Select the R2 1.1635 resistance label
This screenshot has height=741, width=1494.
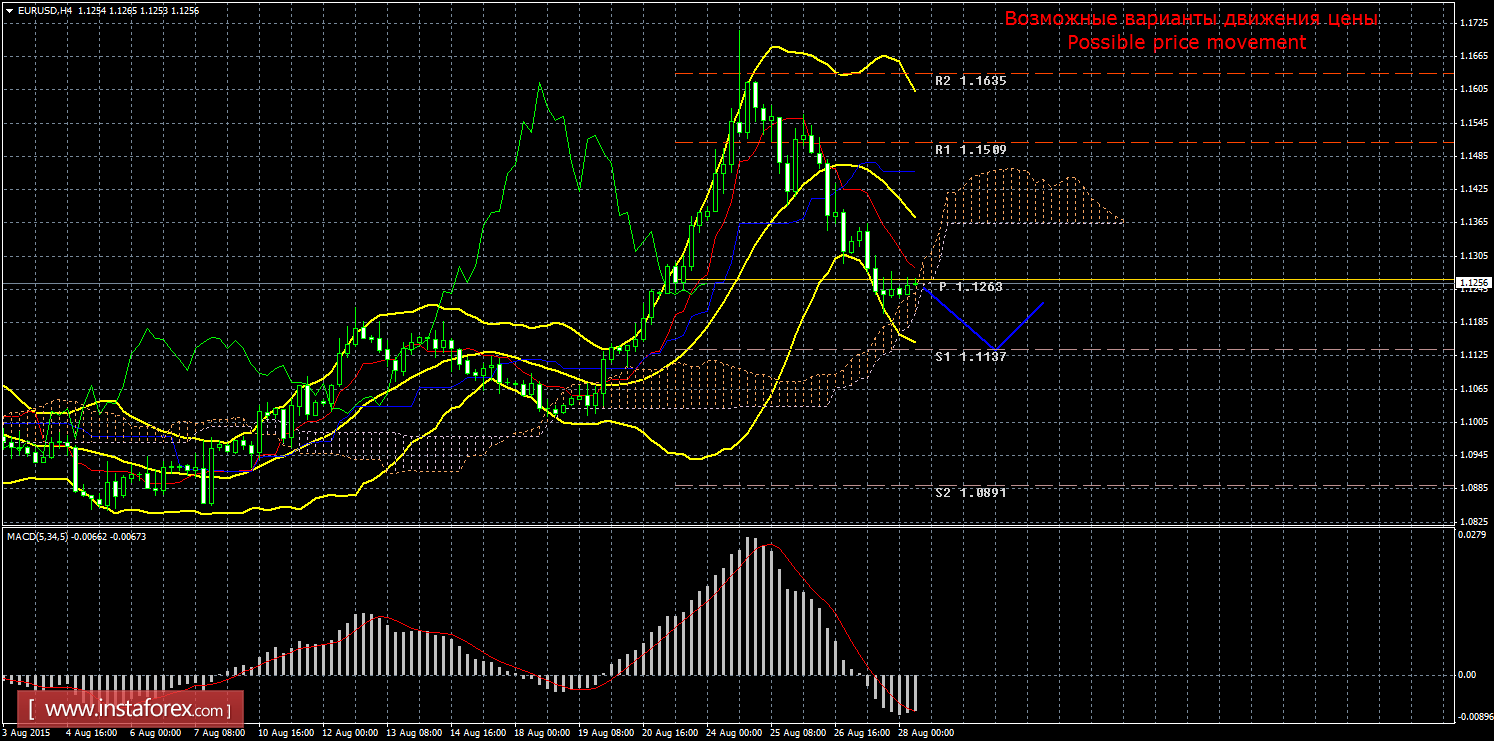pos(970,80)
